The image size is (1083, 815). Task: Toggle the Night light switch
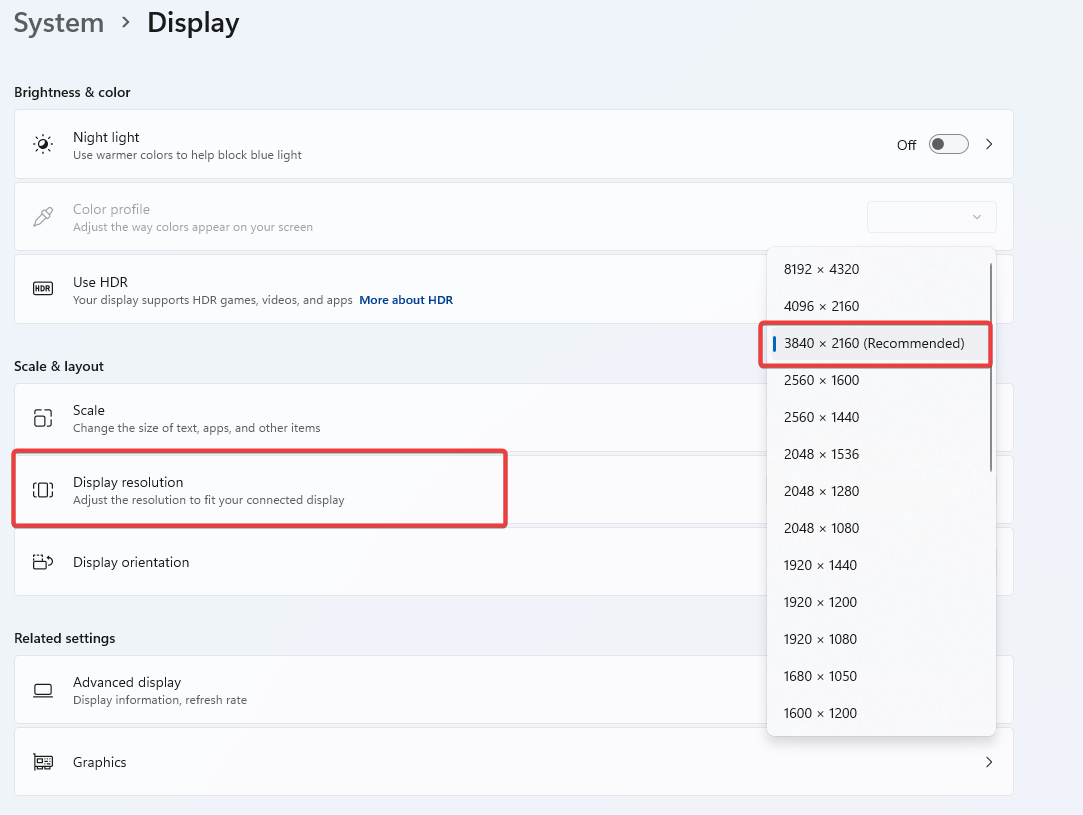948,145
